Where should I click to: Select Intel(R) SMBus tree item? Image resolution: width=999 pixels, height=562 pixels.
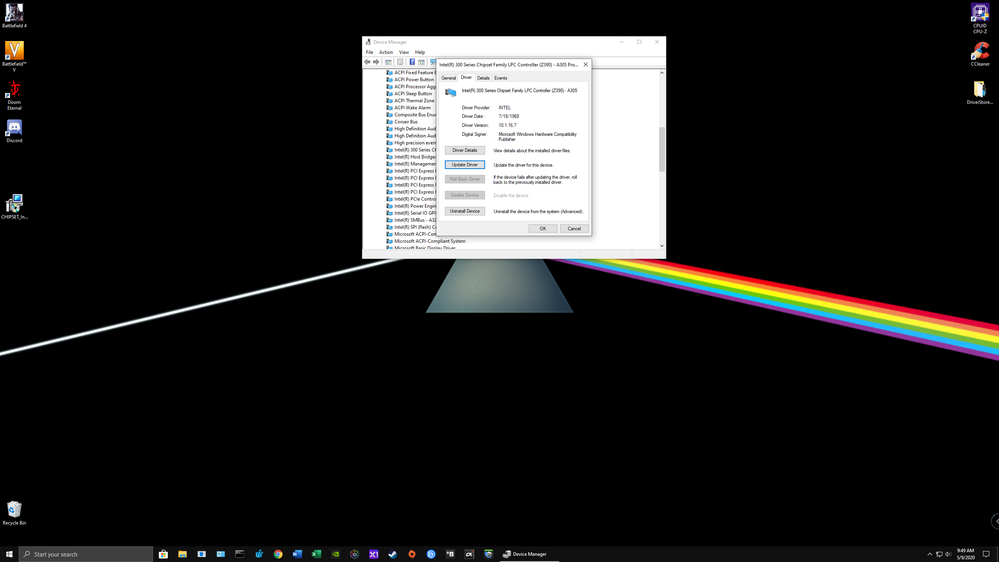pyautogui.click(x=412, y=220)
